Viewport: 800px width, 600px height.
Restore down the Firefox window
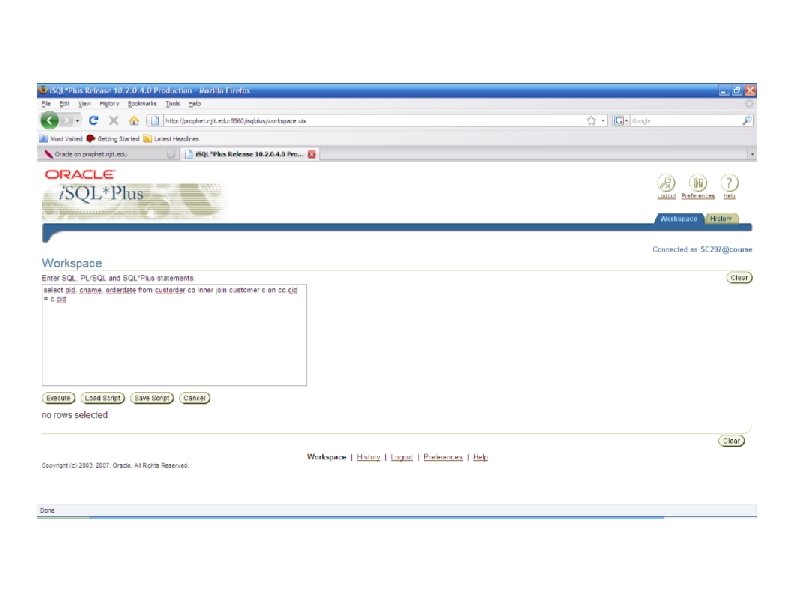(737, 91)
